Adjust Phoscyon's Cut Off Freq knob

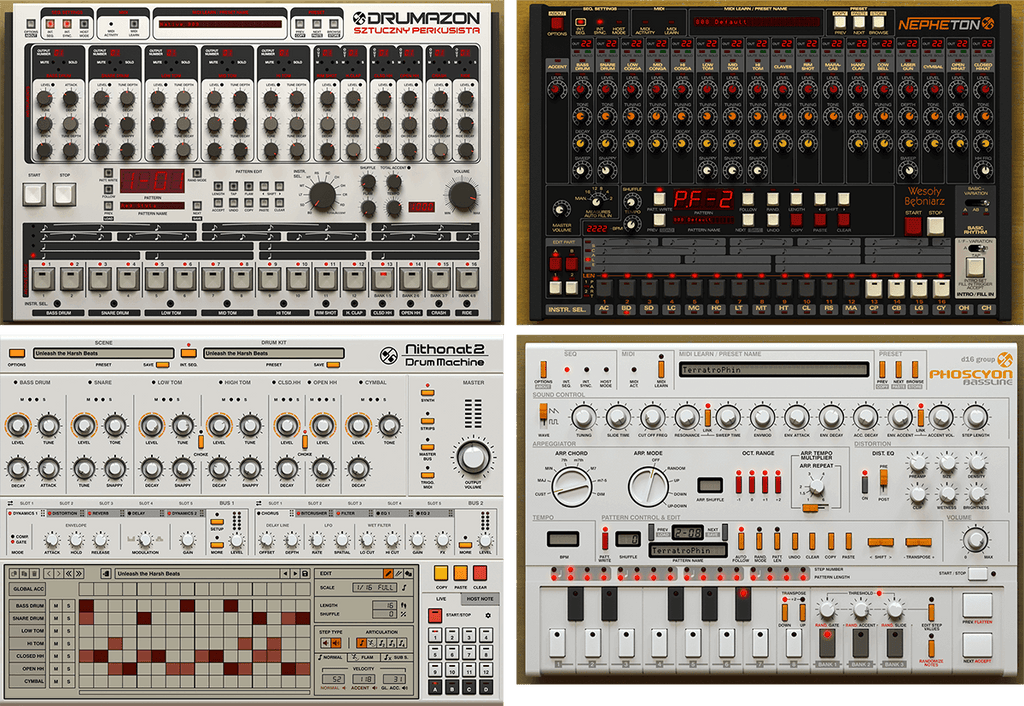(x=652, y=416)
